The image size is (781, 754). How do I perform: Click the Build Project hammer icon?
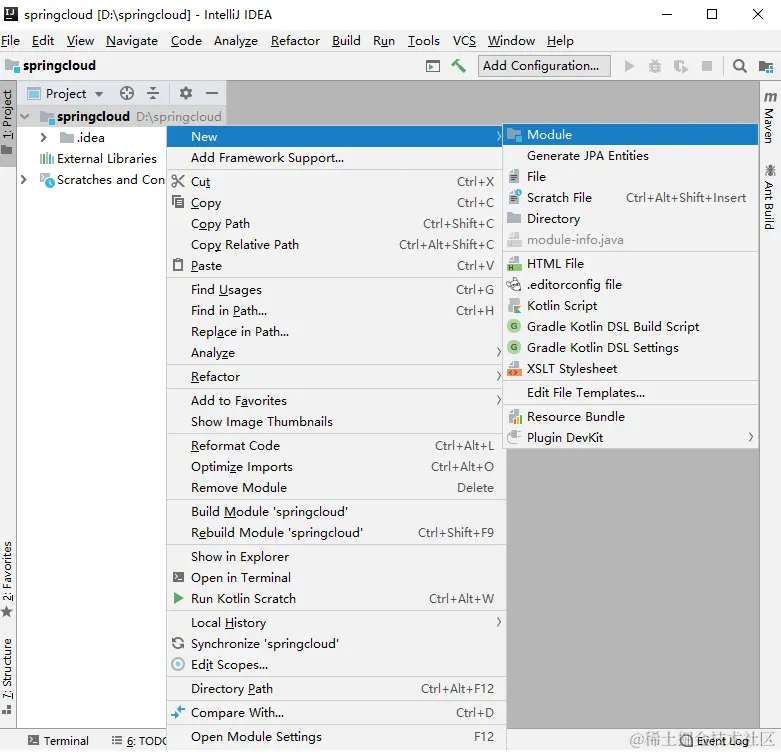[458, 66]
